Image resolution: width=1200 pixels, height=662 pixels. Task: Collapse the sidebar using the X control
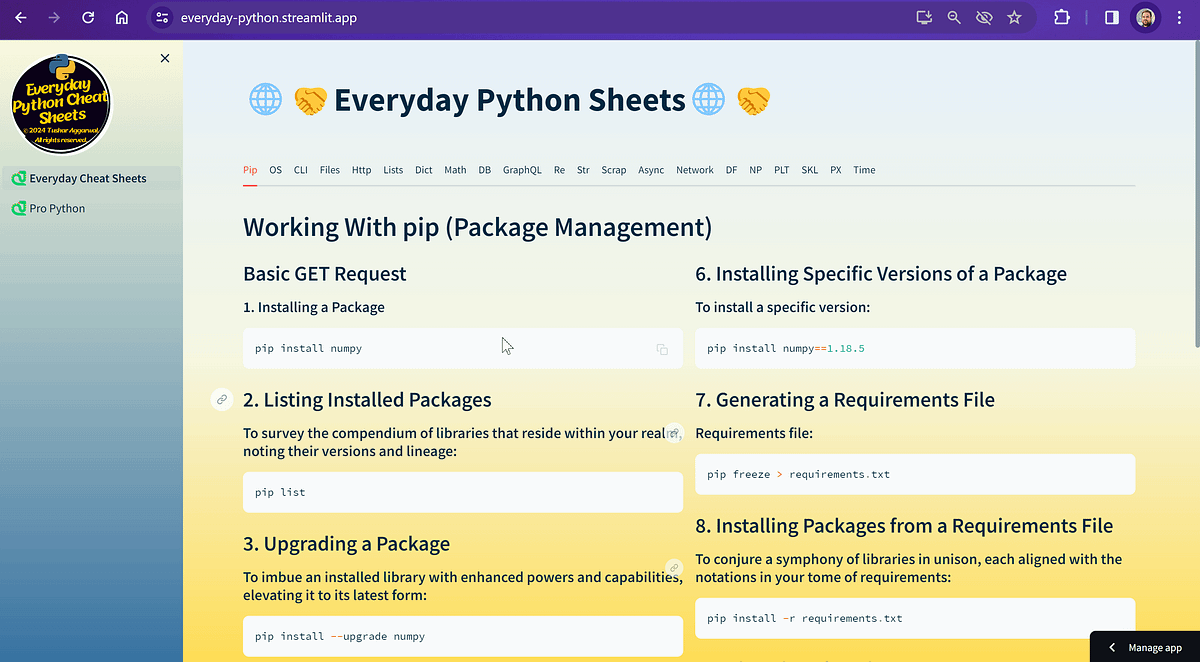[164, 58]
